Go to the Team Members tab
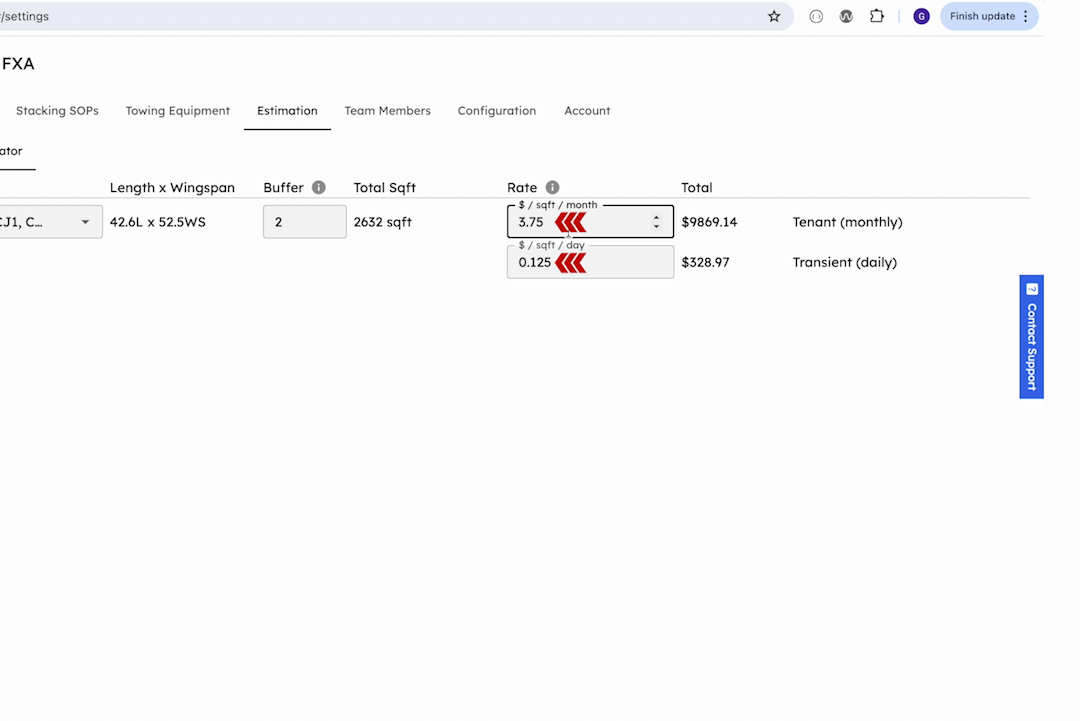The image size is (1080, 721). (x=387, y=111)
